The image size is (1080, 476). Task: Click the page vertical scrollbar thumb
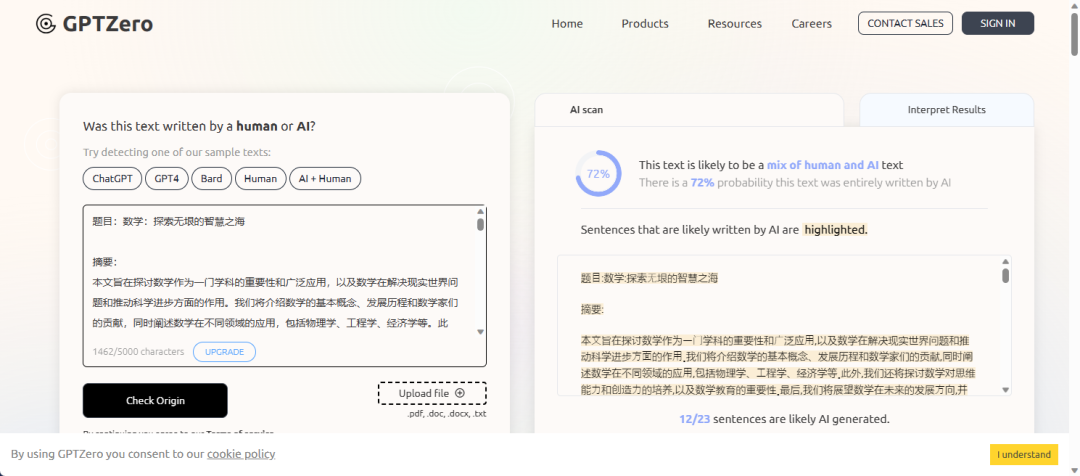[1074, 34]
